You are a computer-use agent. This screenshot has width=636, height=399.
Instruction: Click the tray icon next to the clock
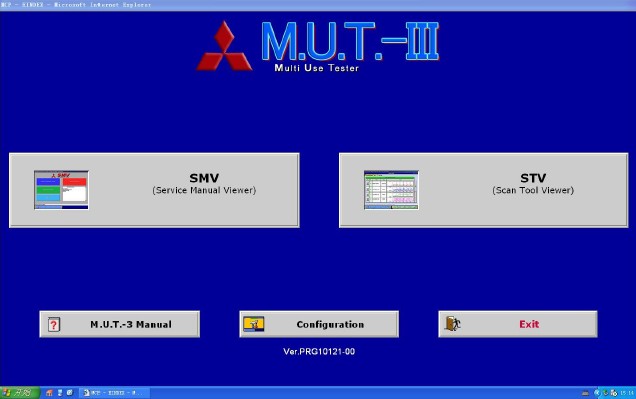coord(614,393)
